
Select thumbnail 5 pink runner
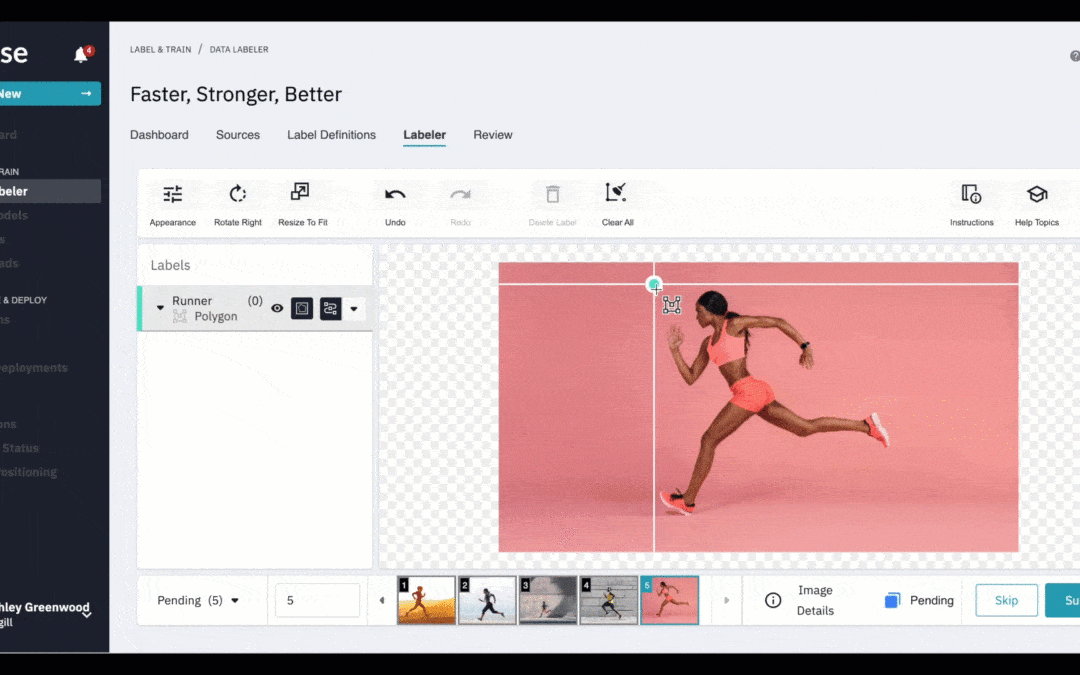coord(669,601)
